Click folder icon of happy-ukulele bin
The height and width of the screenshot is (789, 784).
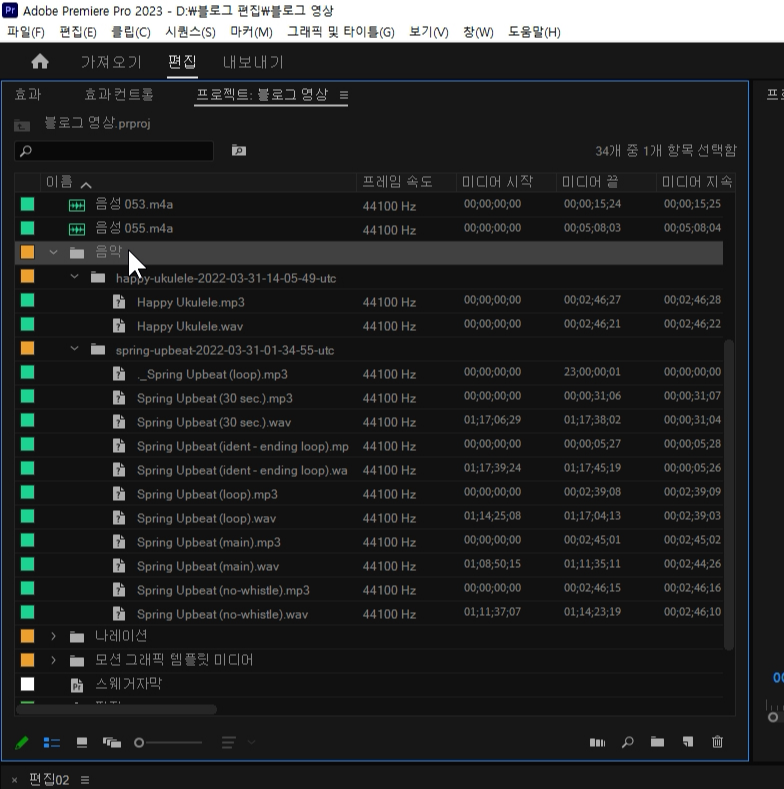click(x=98, y=278)
